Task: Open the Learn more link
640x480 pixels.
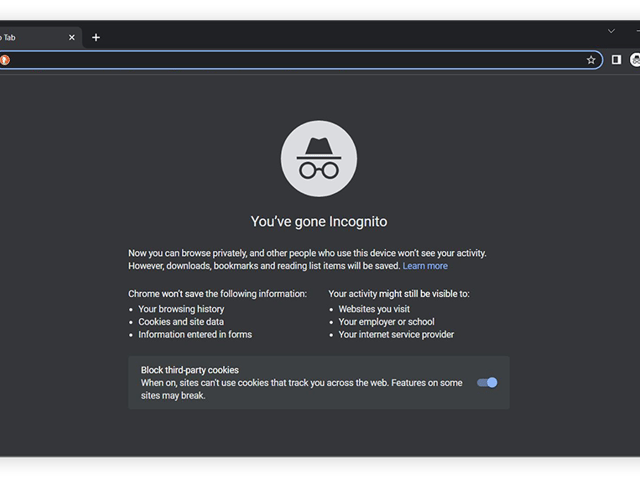Action: click(425, 266)
